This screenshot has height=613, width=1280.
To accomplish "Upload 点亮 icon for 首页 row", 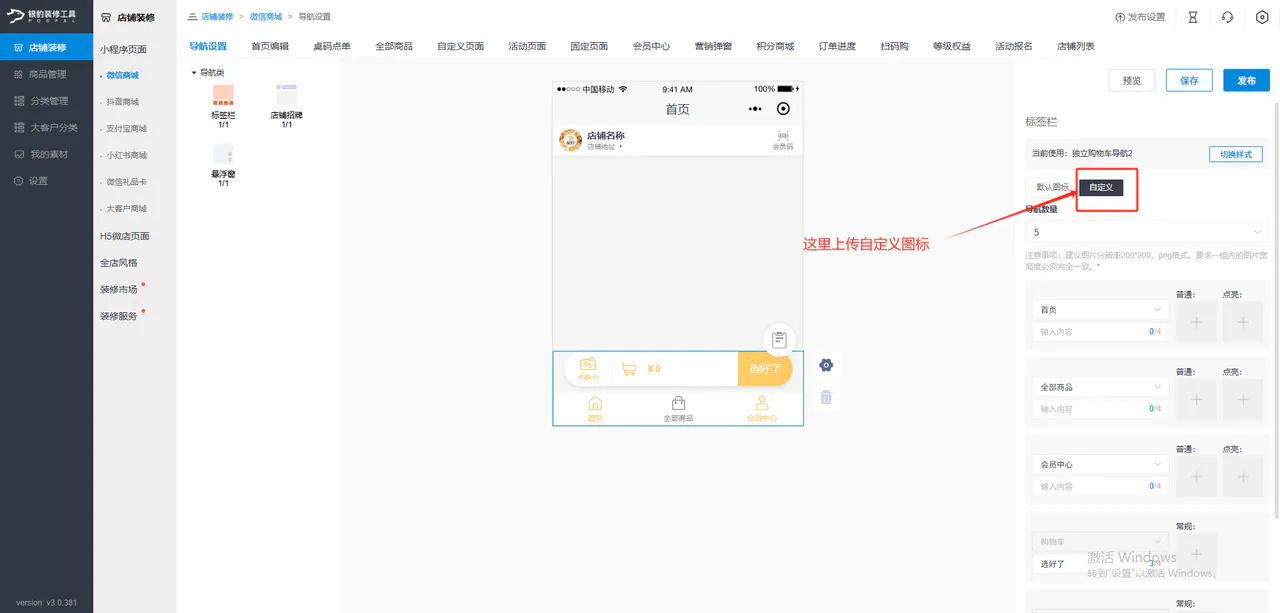I will coord(1243,322).
